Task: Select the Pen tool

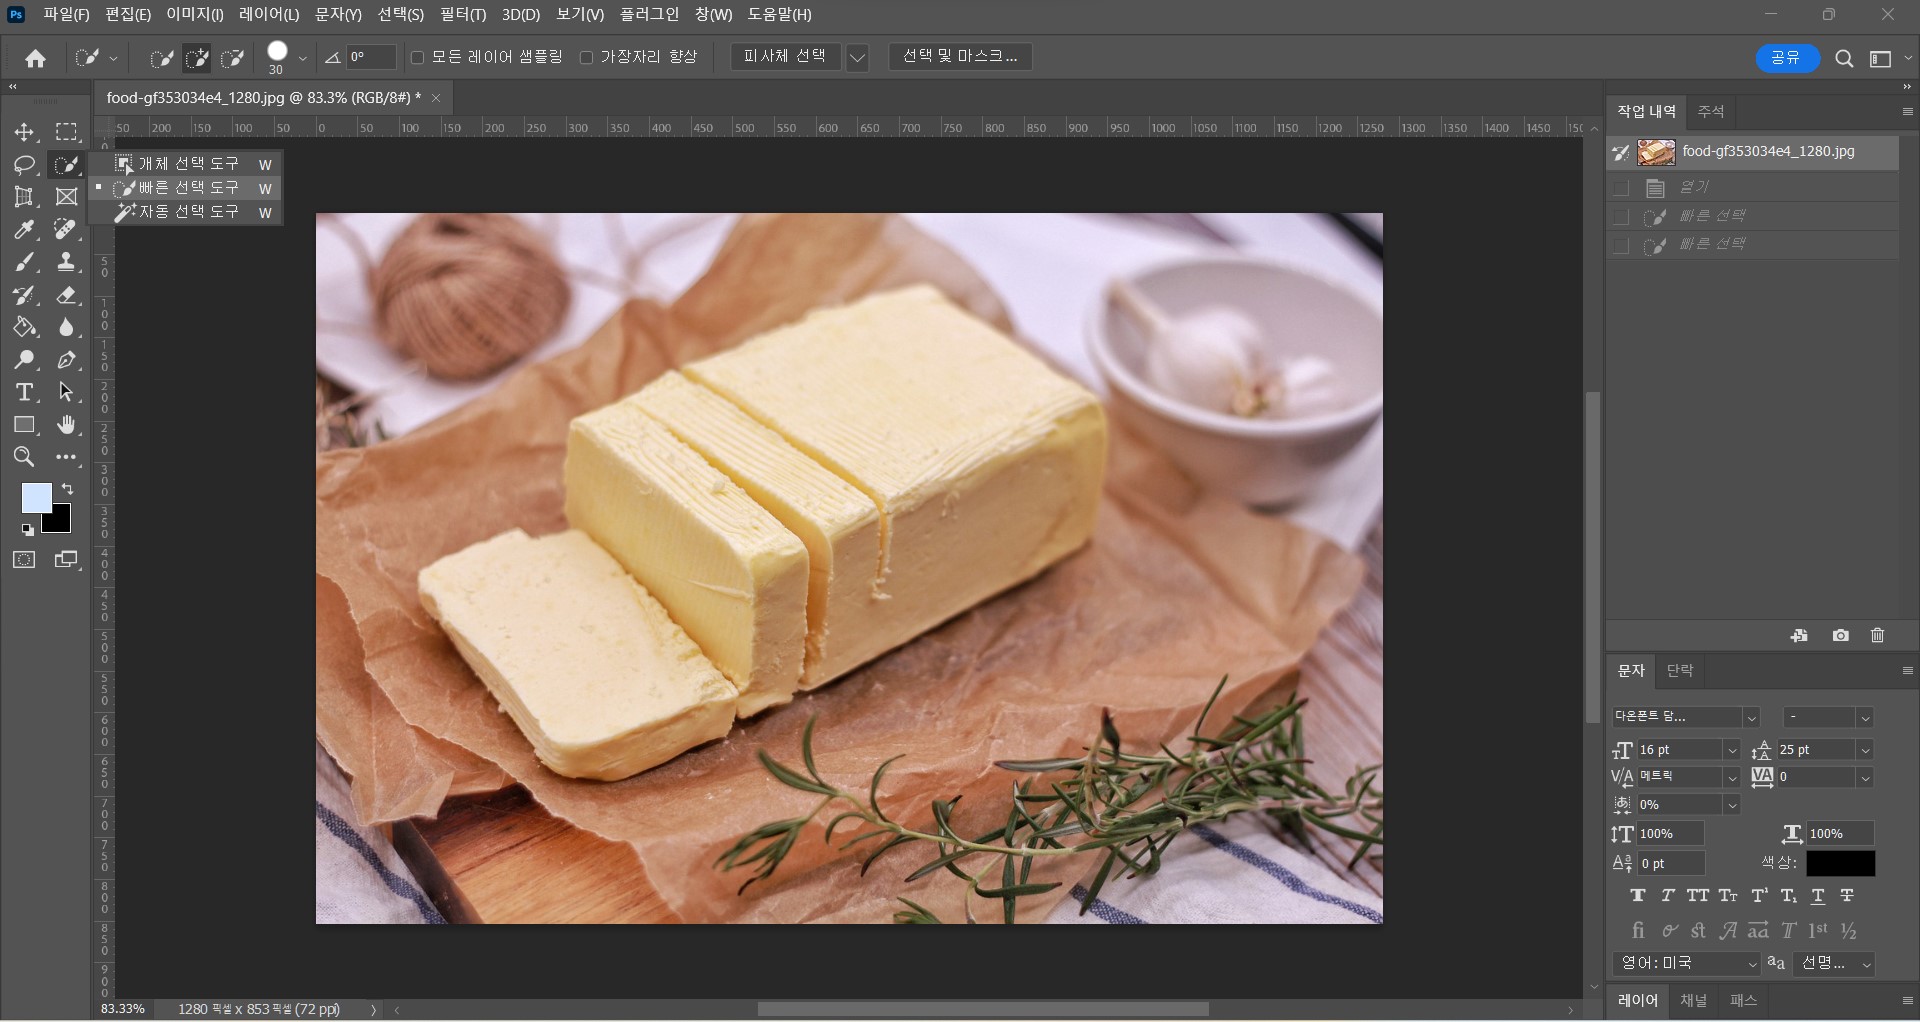Action: (67, 360)
